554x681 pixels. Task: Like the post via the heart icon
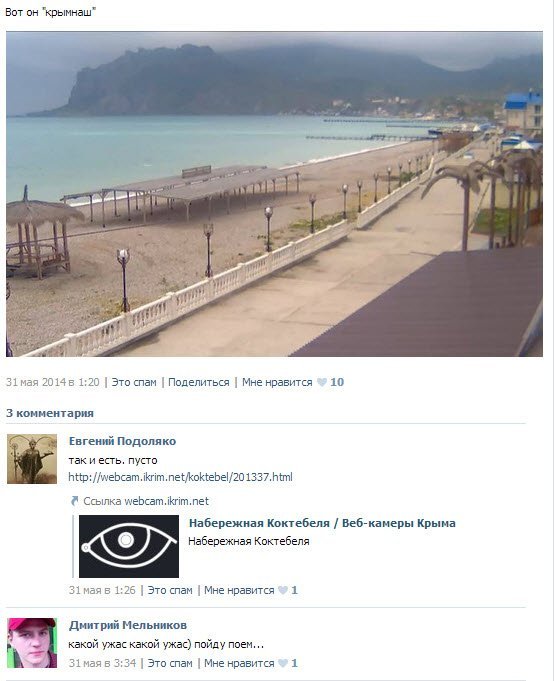pos(322,383)
